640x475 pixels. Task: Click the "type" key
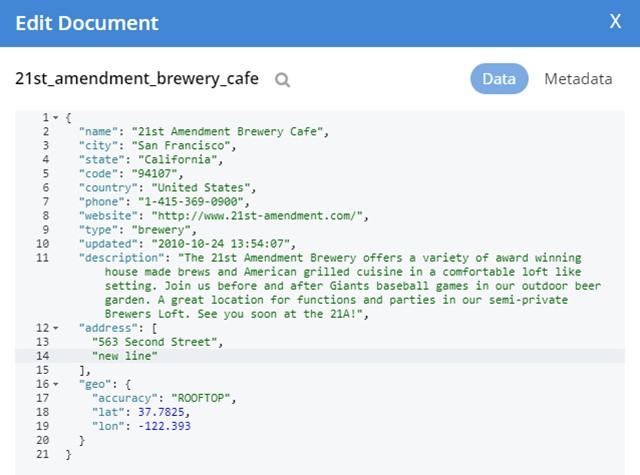(98, 230)
